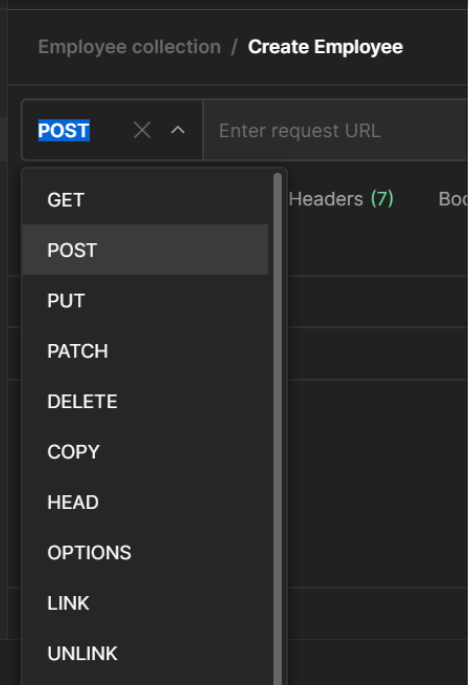Click the method dropdown scrollbar
Viewport: 469px width, 685px height.
point(277,428)
